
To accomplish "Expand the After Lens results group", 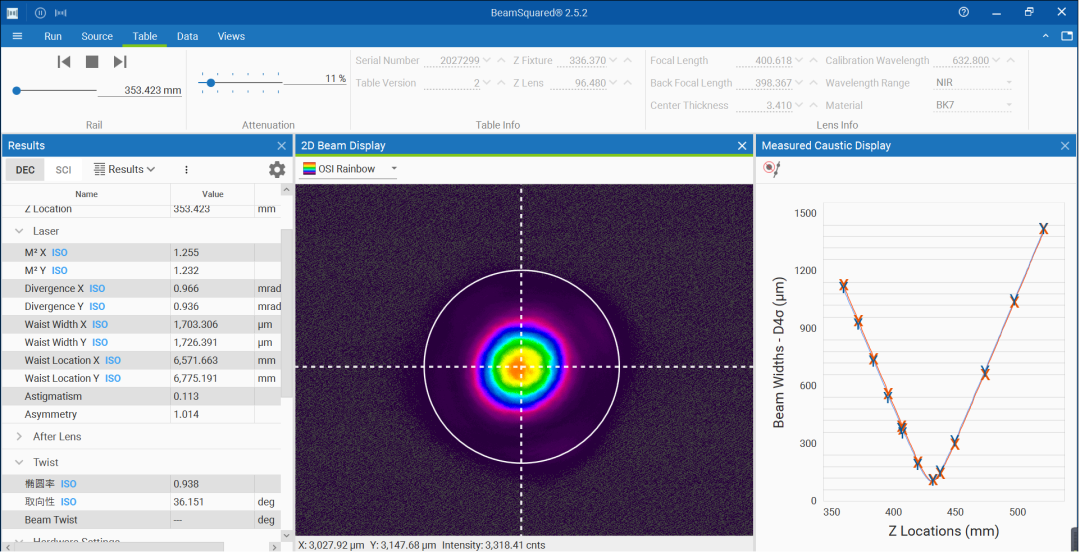I will tap(19, 437).
